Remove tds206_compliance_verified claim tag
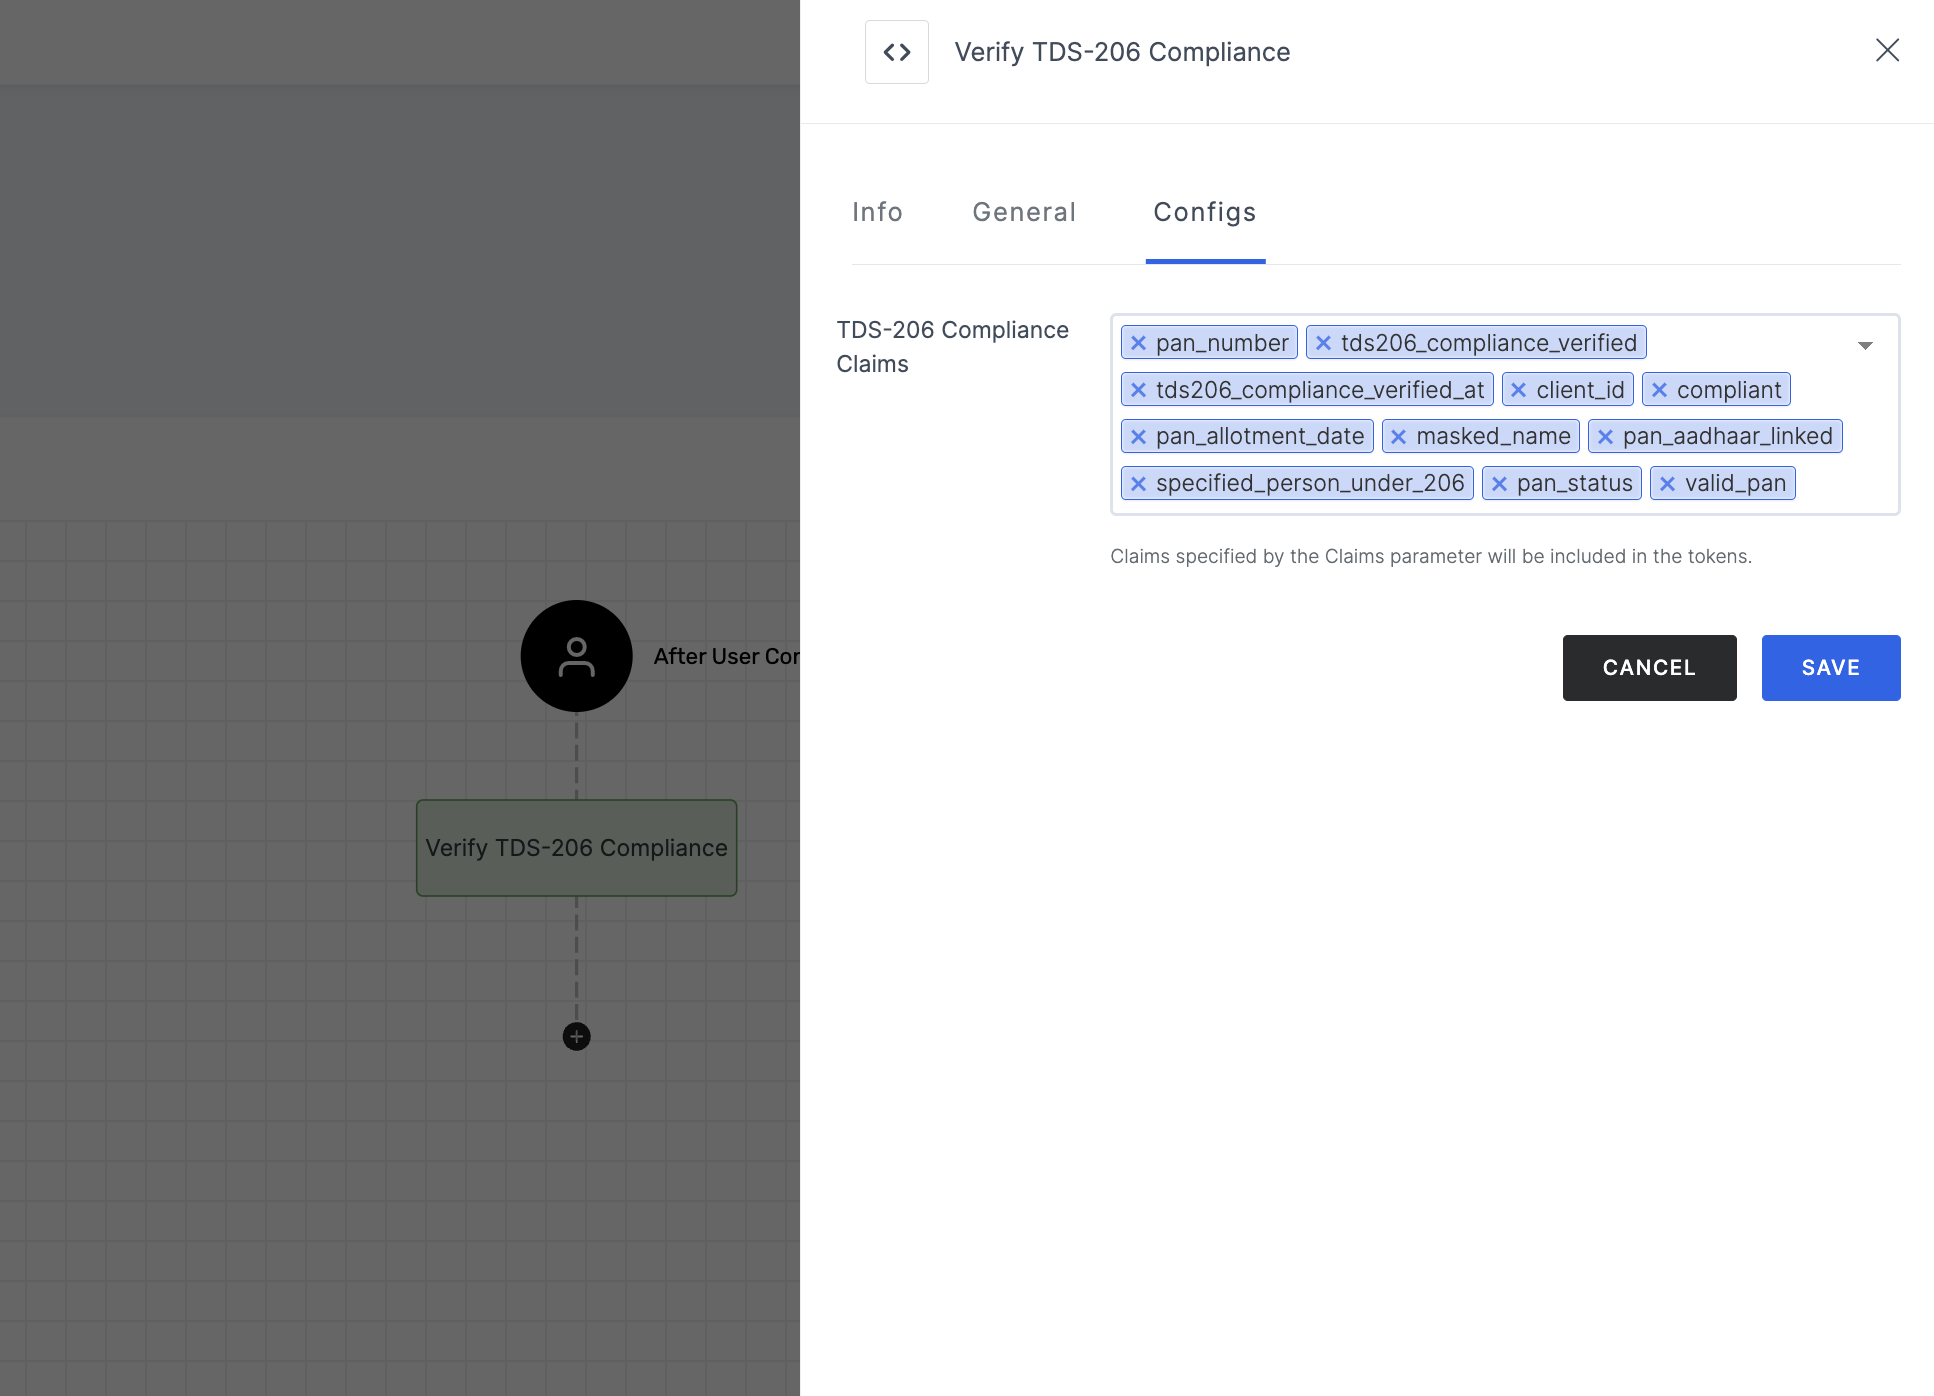The height and width of the screenshot is (1396, 1934). pyautogui.click(x=1326, y=342)
